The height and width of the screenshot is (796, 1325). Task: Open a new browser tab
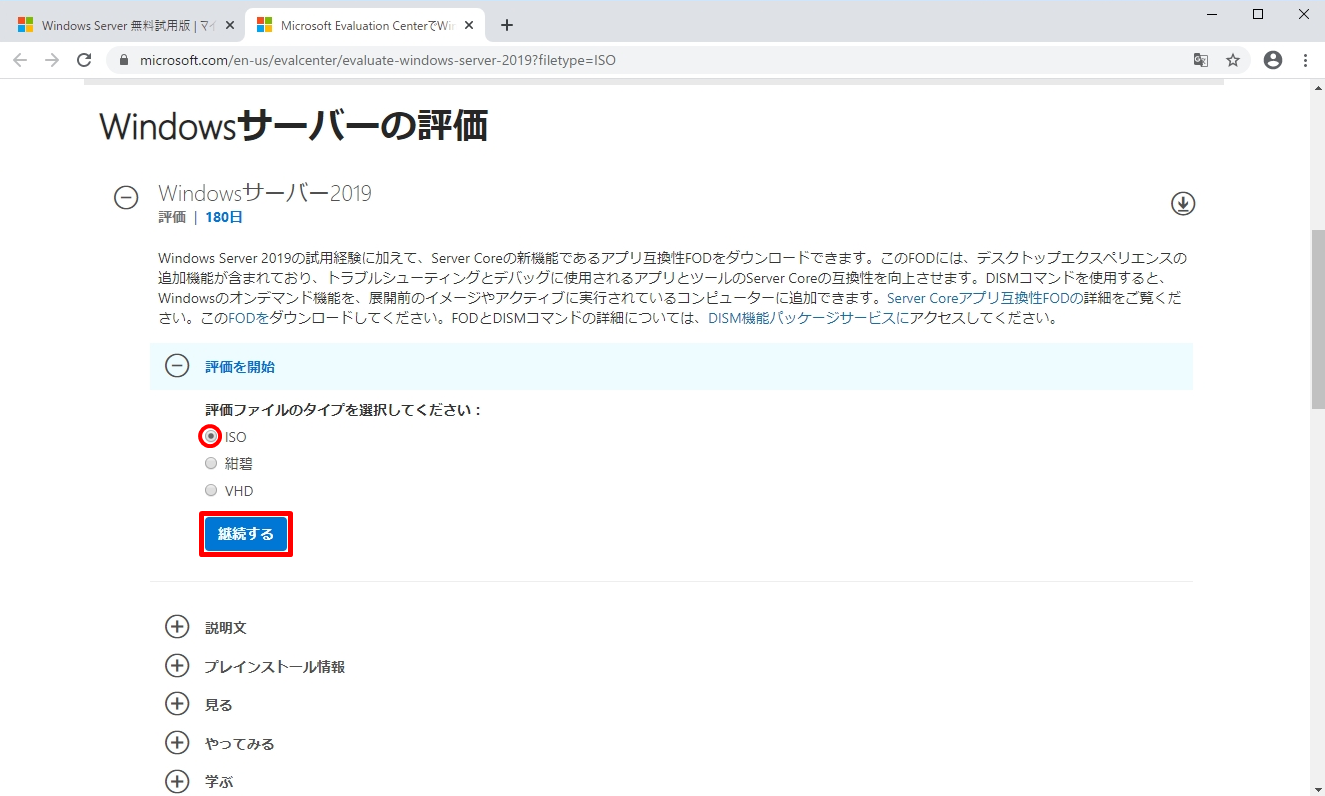(x=507, y=25)
